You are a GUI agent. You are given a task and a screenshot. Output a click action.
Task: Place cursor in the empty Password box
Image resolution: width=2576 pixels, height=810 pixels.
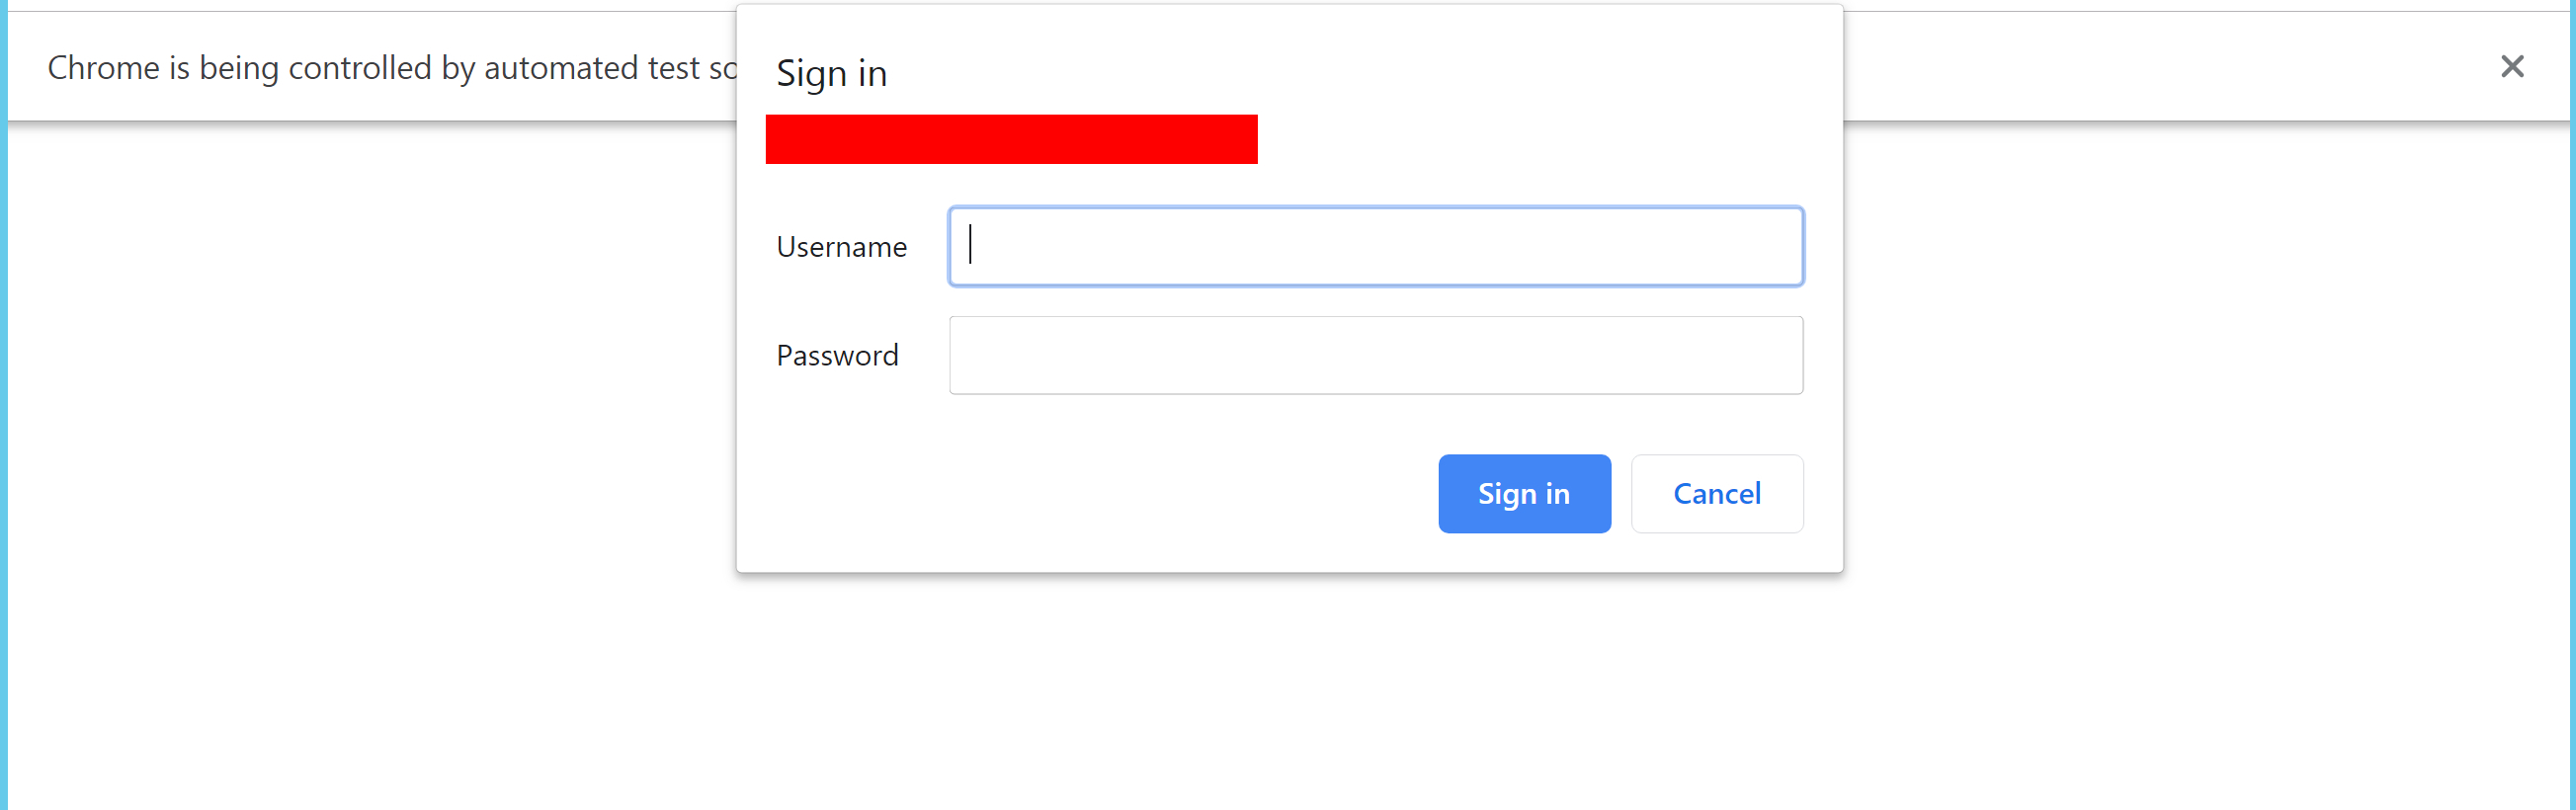pos(1375,355)
